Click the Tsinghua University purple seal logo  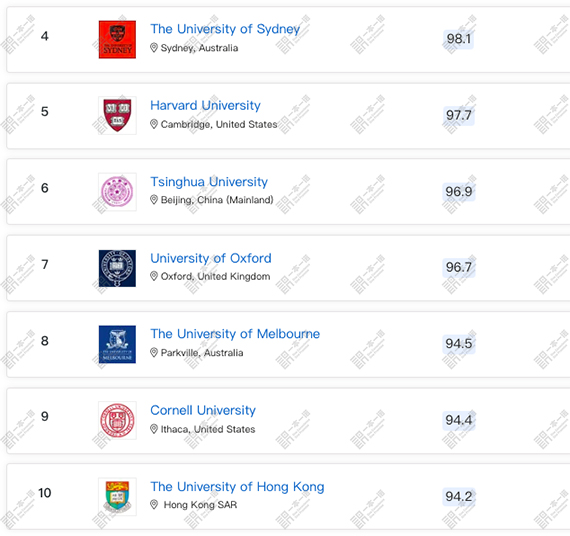117,192
